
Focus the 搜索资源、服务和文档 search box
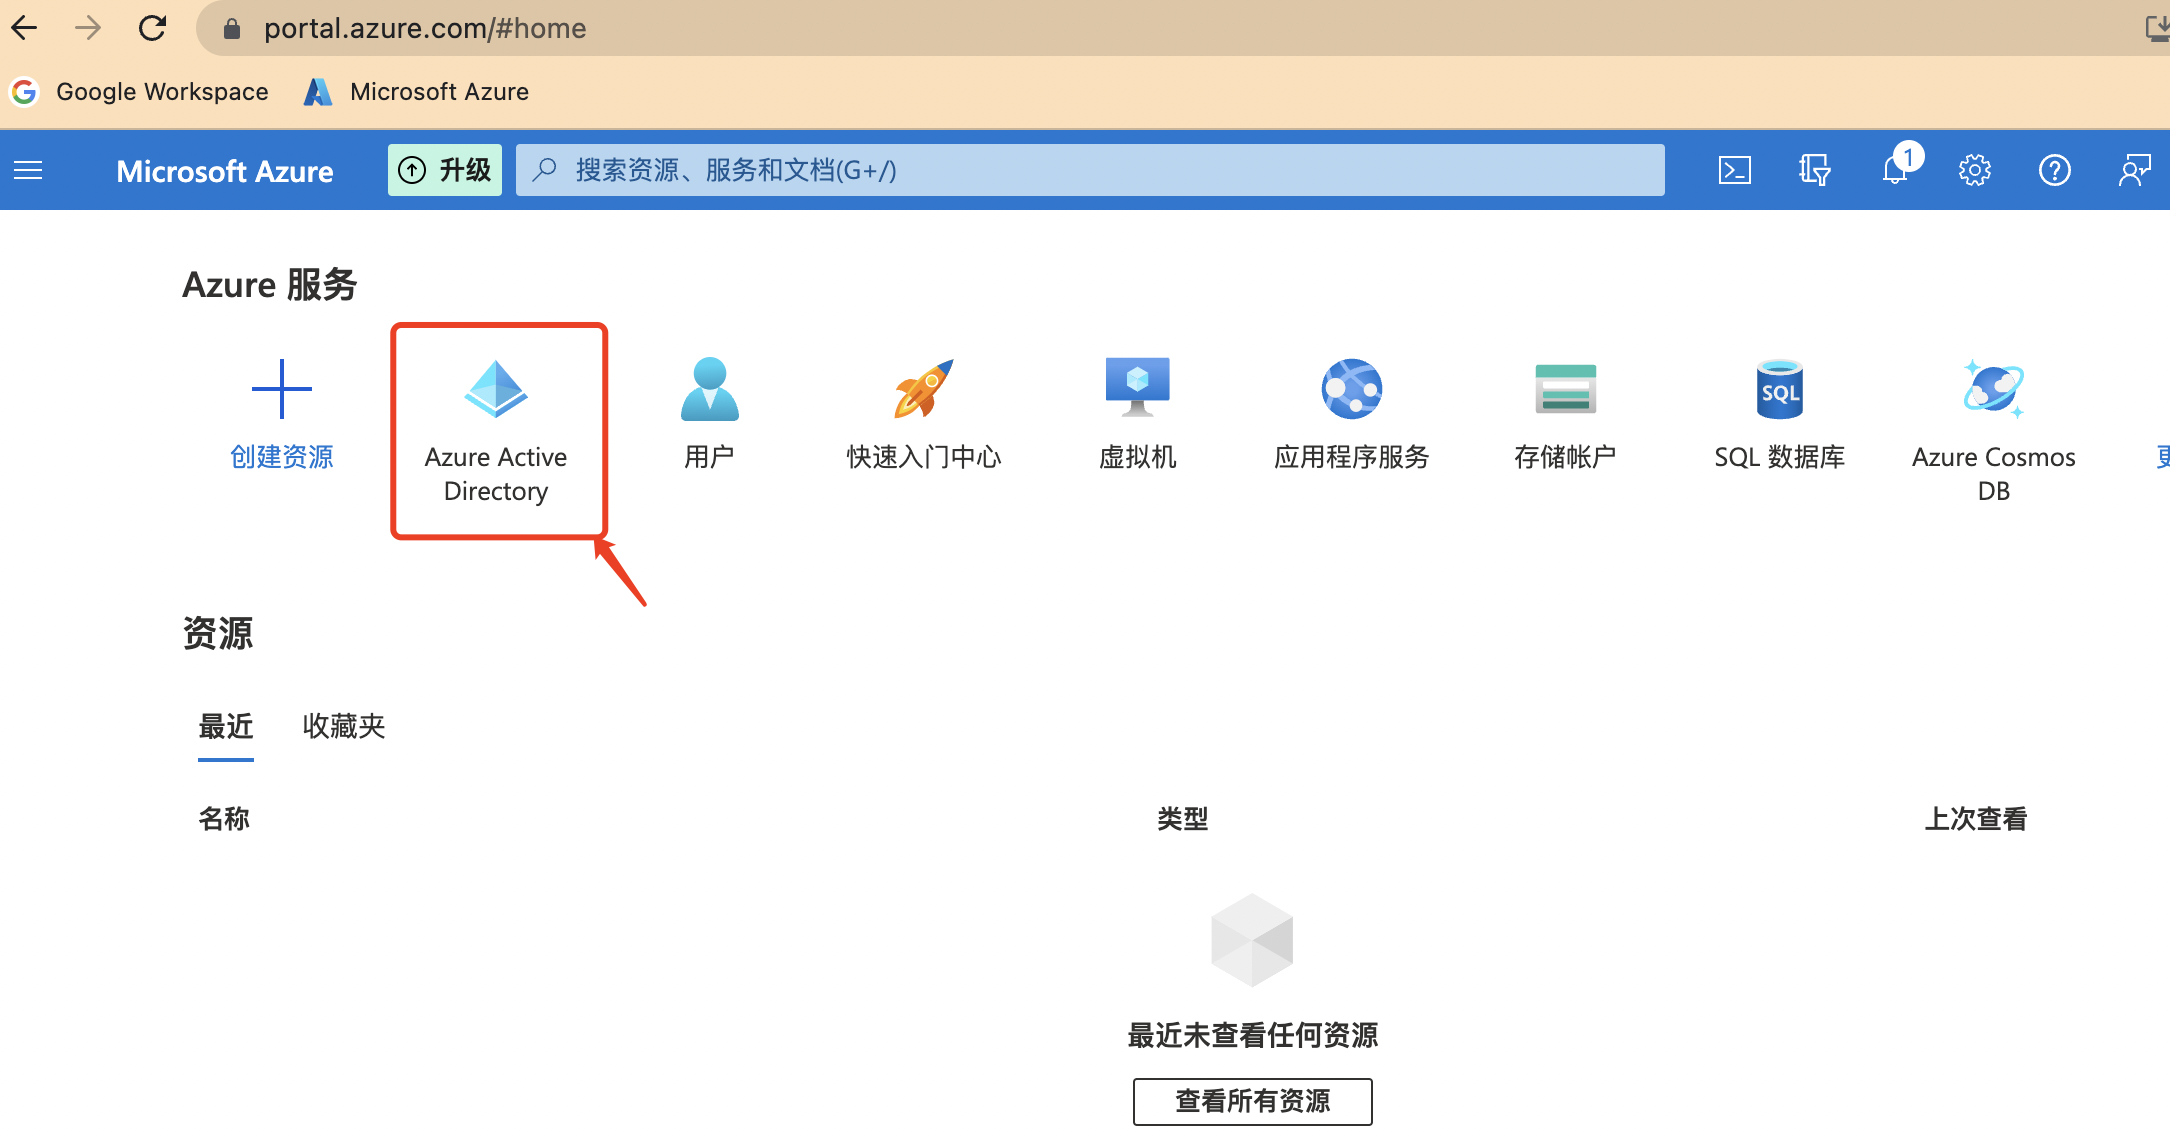(1090, 170)
